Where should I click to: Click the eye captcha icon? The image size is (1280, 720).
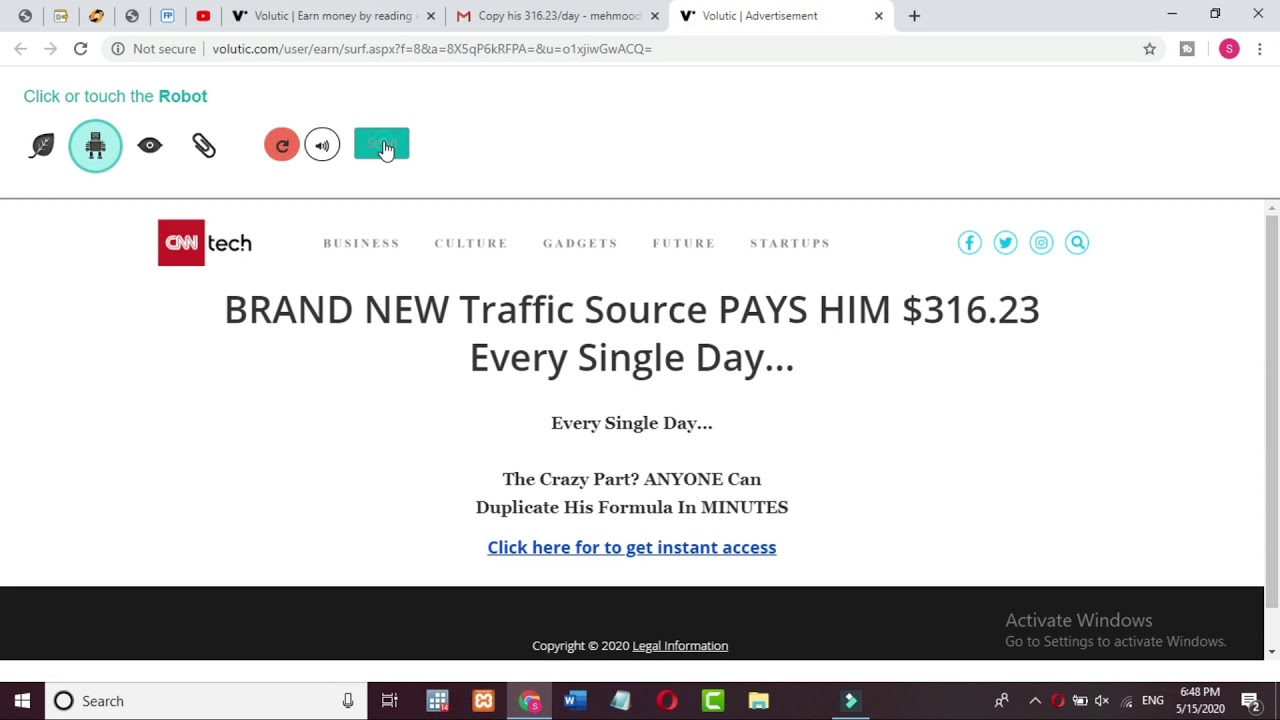150,146
